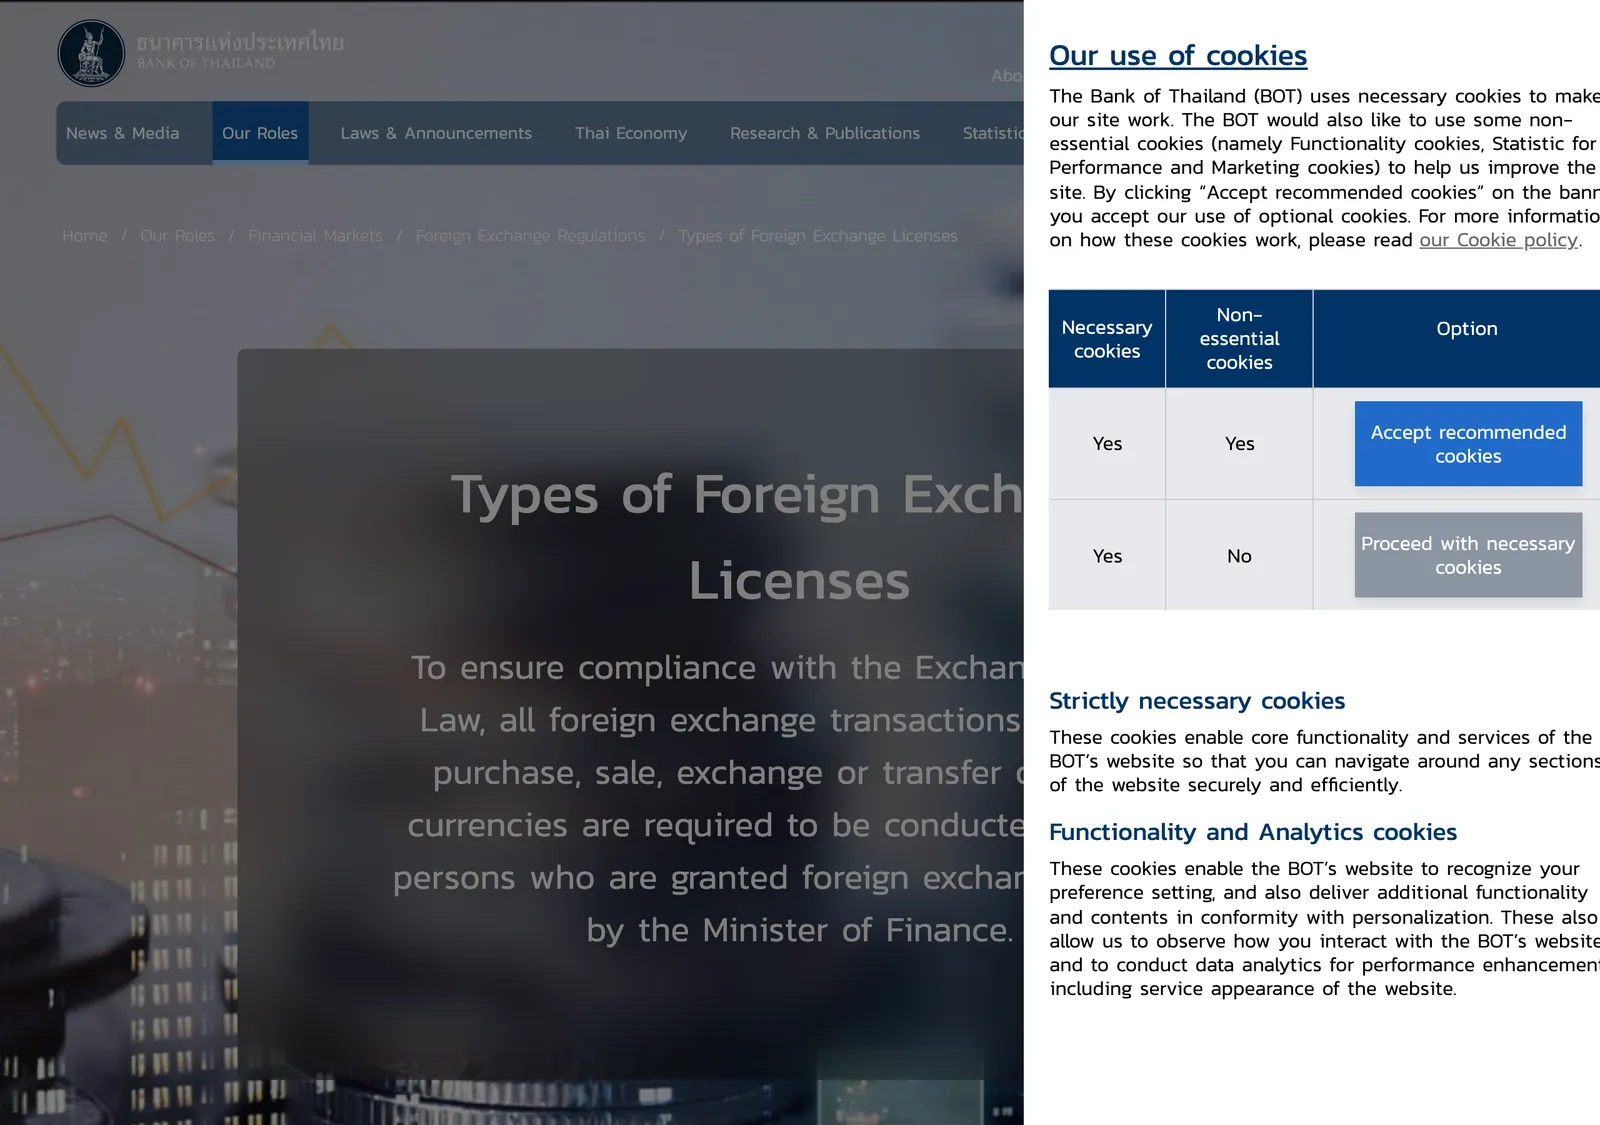
Task: Go to Home breadcrumb link
Action: (85, 236)
